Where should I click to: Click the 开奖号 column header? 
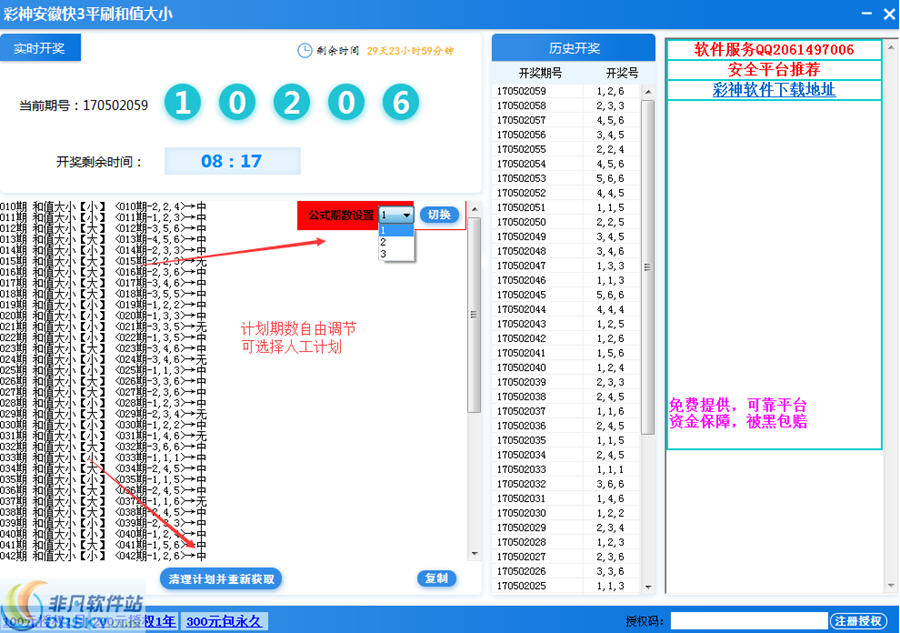point(622,73)
